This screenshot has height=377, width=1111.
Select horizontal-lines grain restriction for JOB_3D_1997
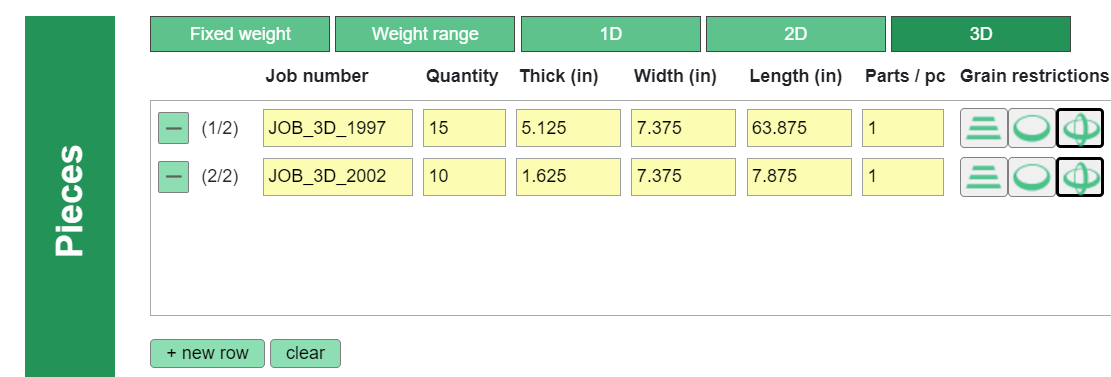[x=983, y=128]
